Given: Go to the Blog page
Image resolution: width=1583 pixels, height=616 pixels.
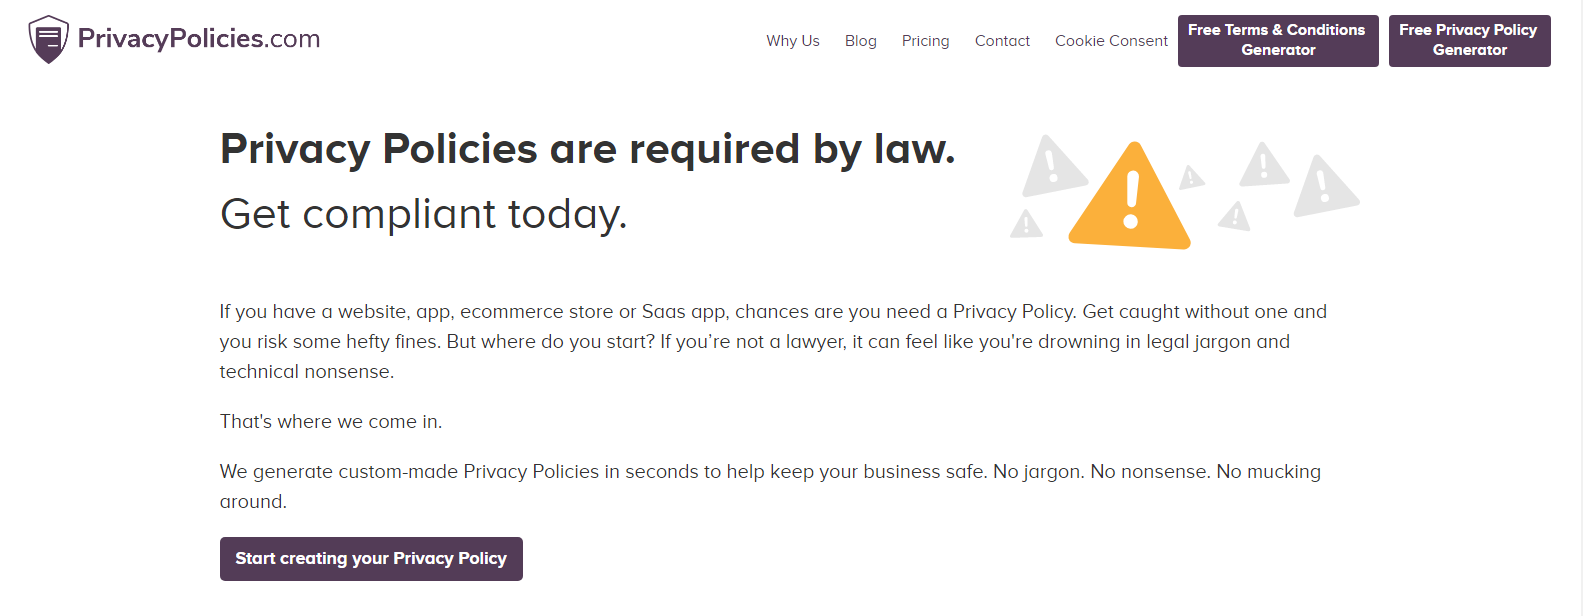Looking at the screenshot, I should click(x=860, y=41).
